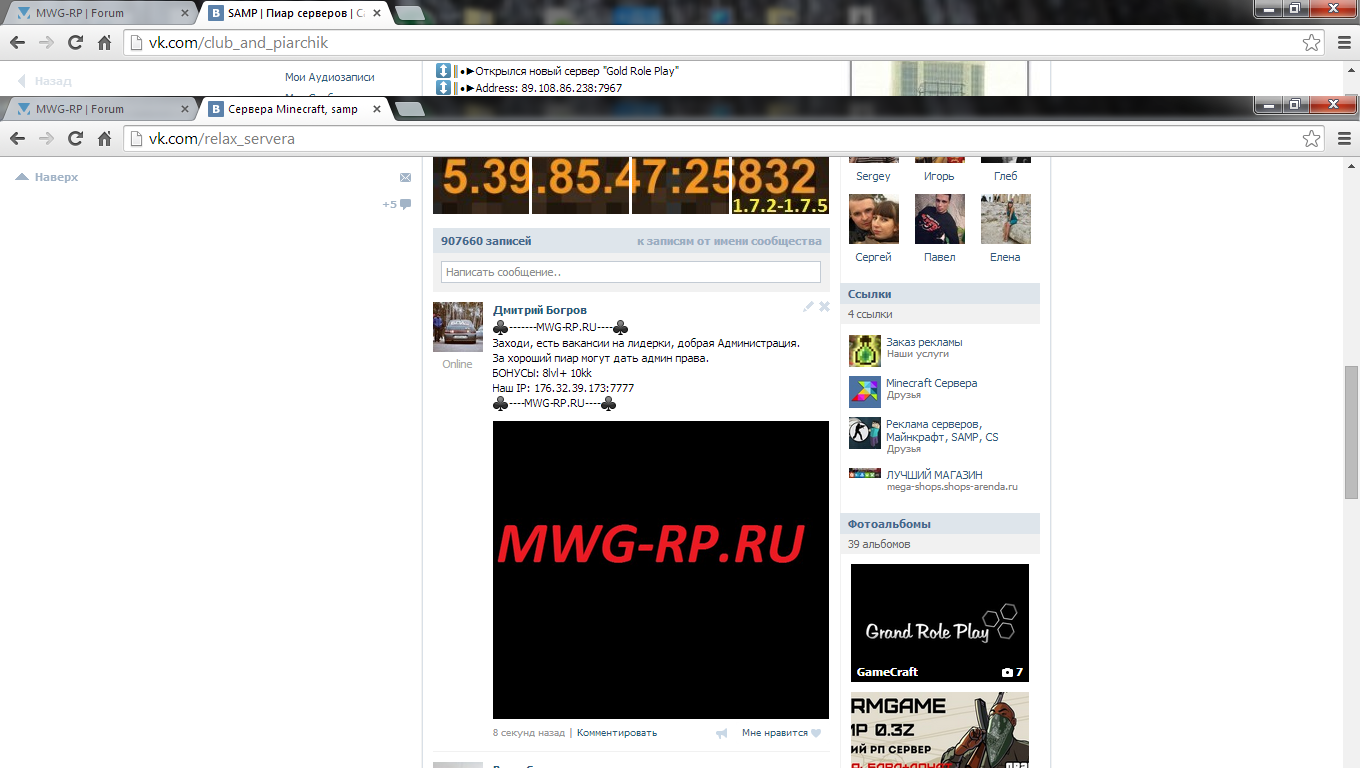The width and height of the screenshot is (1360, 768).
Task: Open the ЛУЧШИЙ МАГАЗИН link
Action: 934,475
